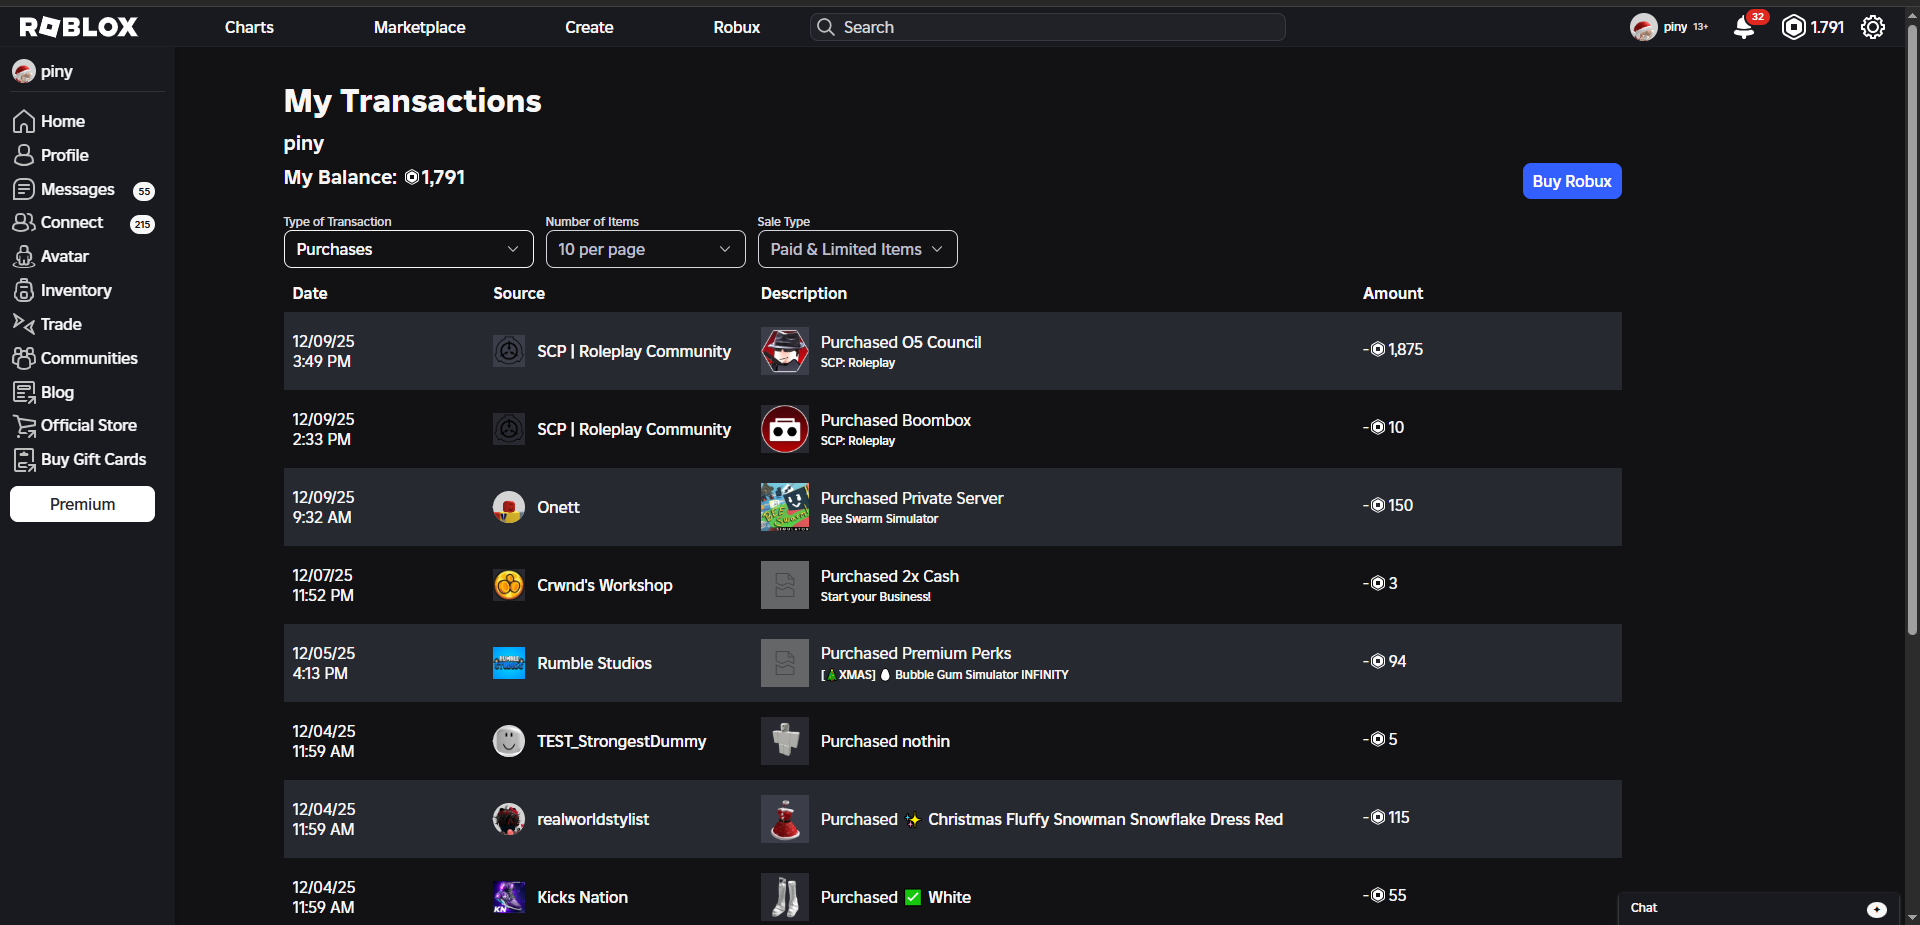Open the settings gear icon
The width and height of the screenshot is (1920, 925).
pos(1873,27)
